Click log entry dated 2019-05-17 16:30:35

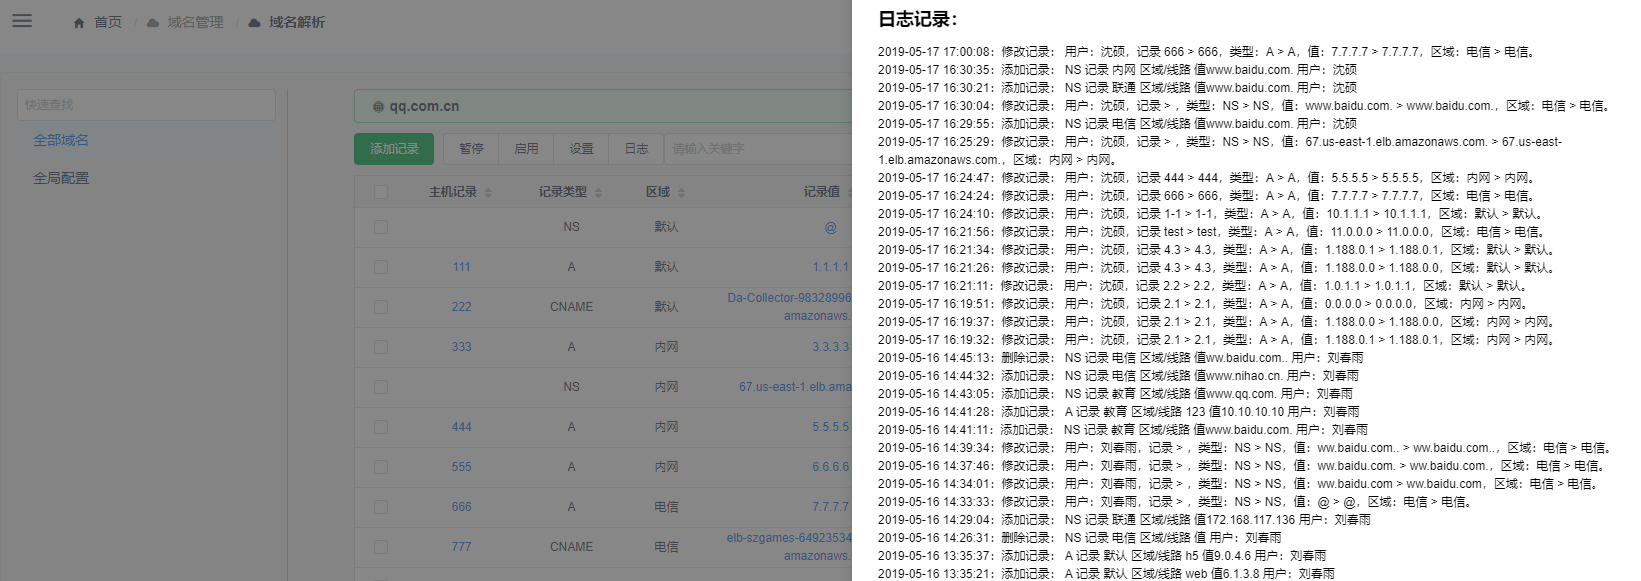[1117, 70]
